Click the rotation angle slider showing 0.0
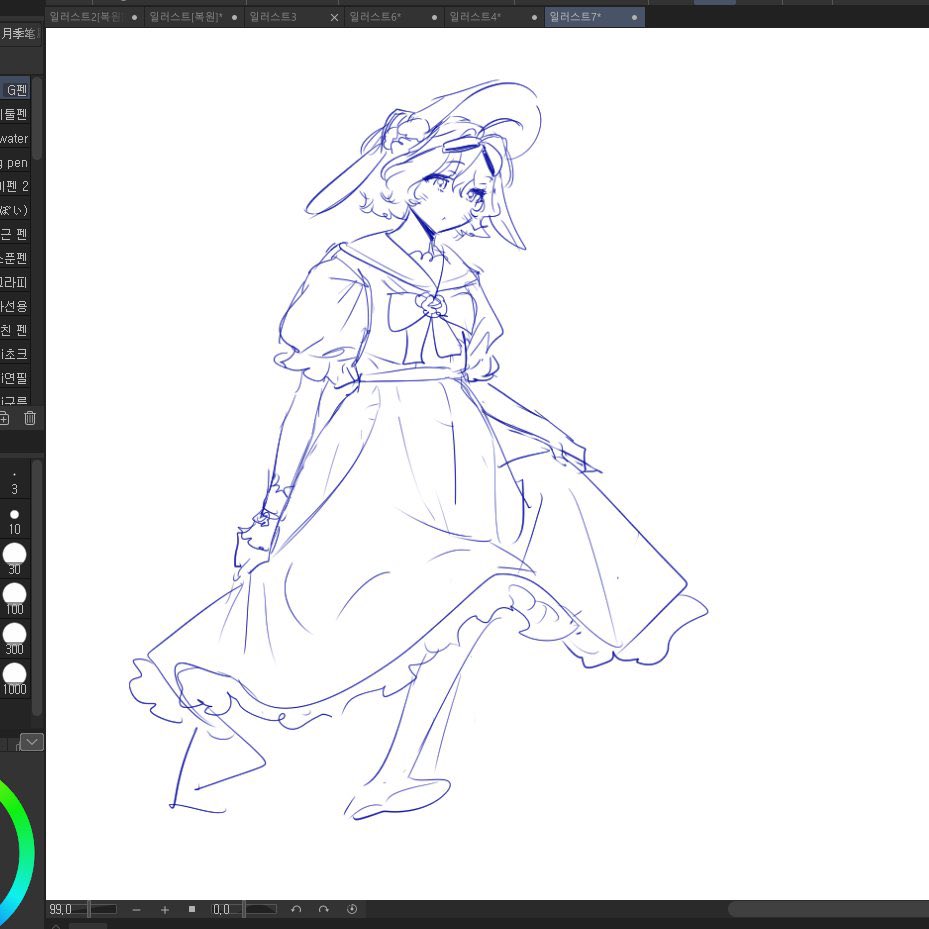Screen dimensions: 929x929 pos(245,909)
